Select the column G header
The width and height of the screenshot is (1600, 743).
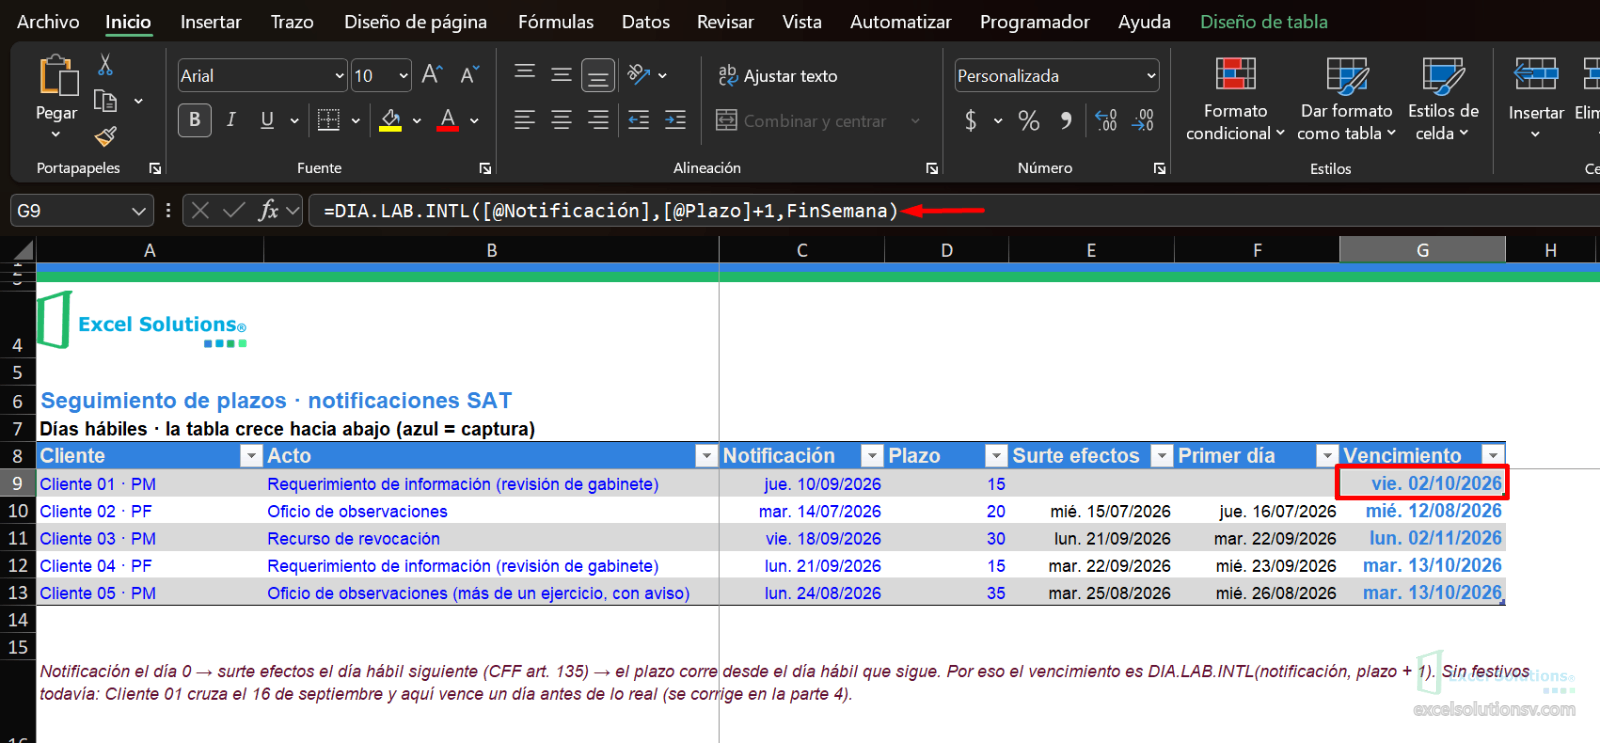(x=1422, y=250)
